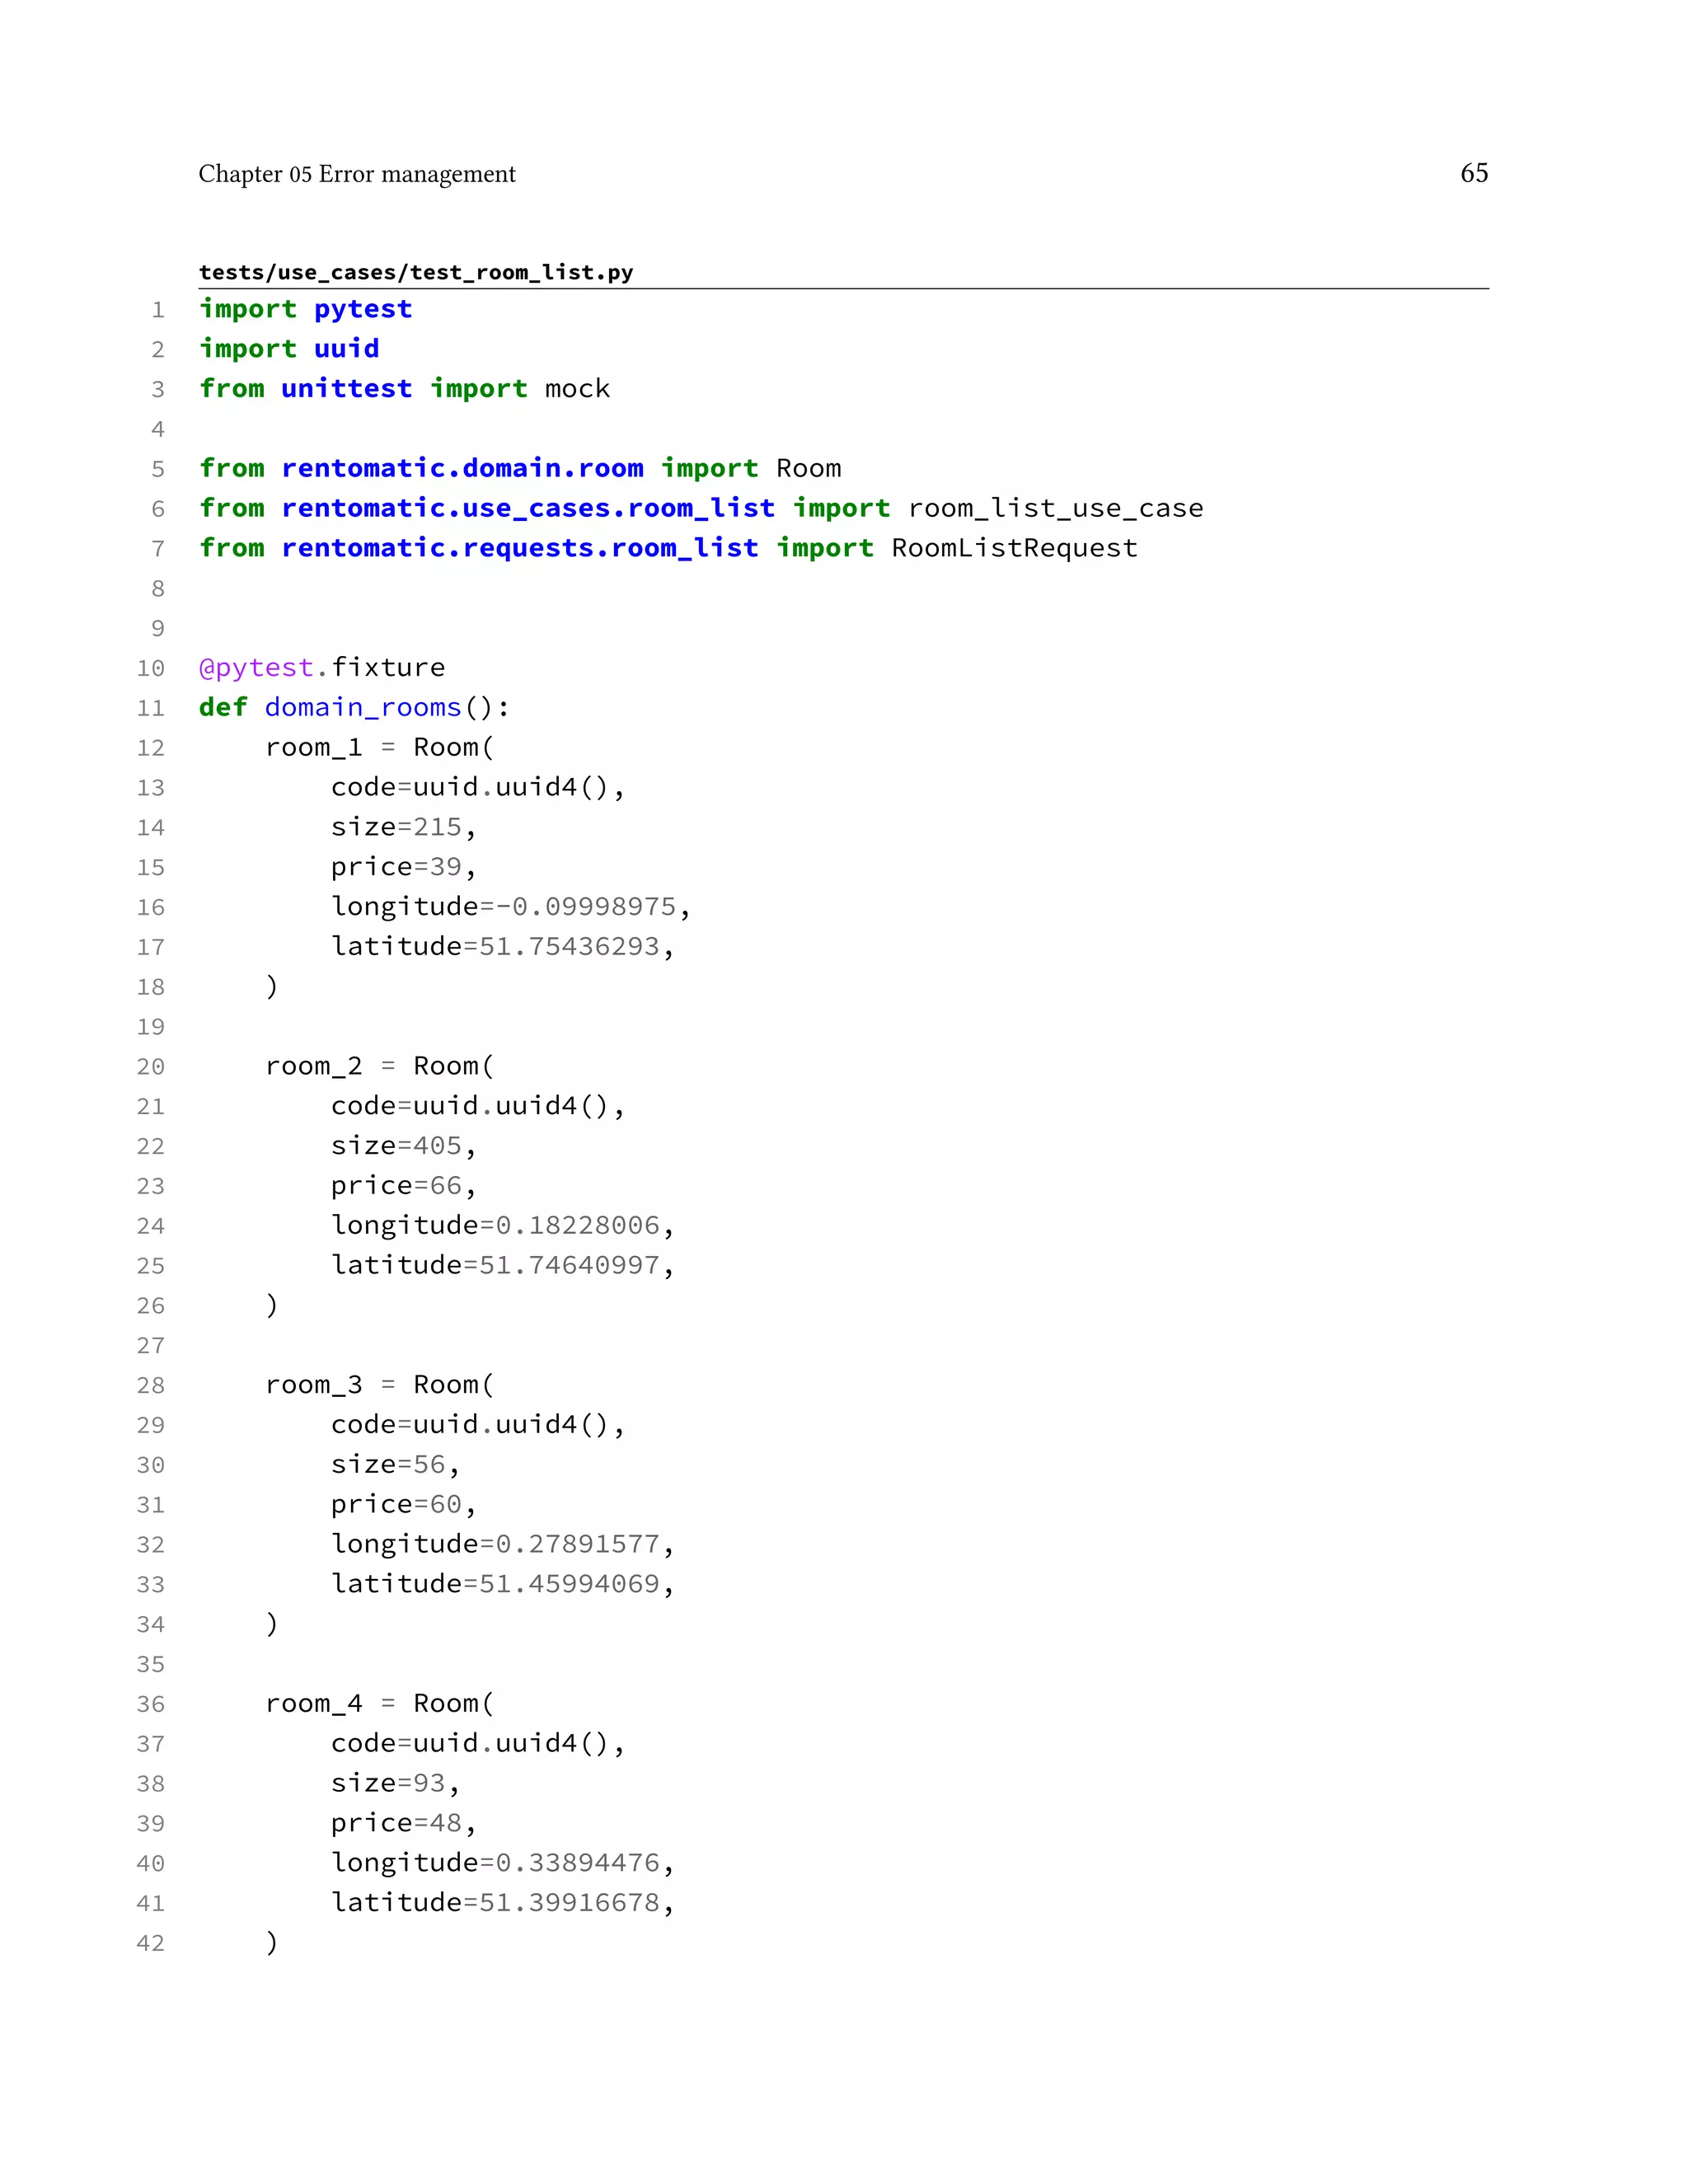Click the page header 'Chapter 05 Error management'
The image size is (1688, 2184).
(357, 174)
